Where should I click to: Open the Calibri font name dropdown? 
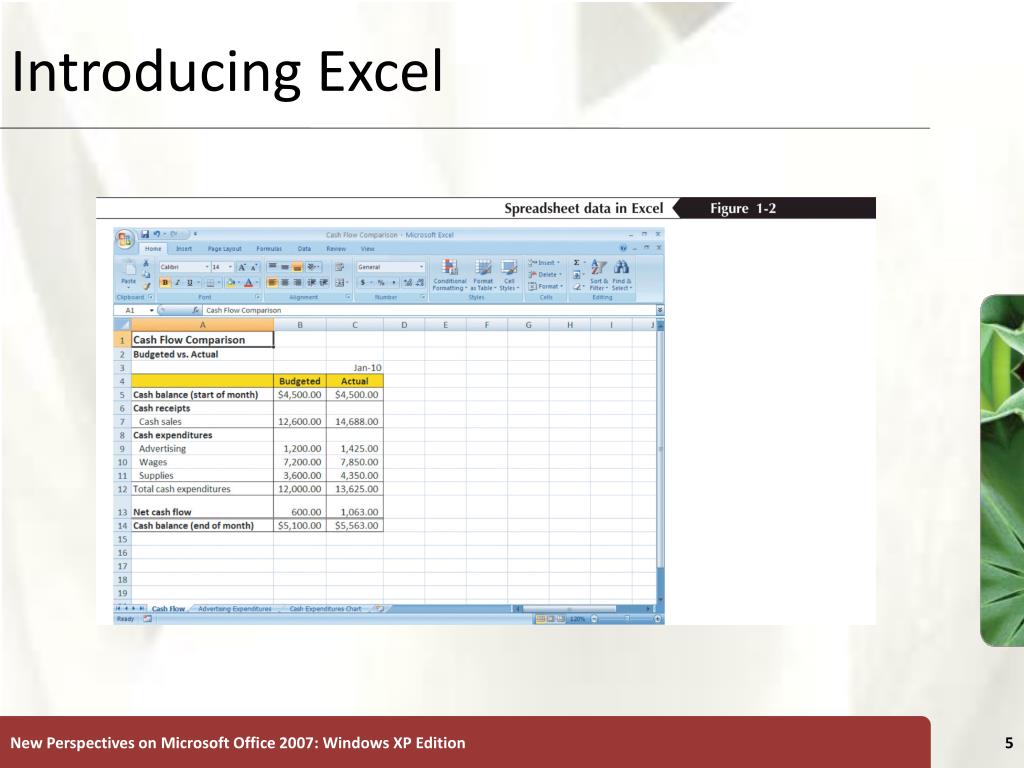pos(207,267)
